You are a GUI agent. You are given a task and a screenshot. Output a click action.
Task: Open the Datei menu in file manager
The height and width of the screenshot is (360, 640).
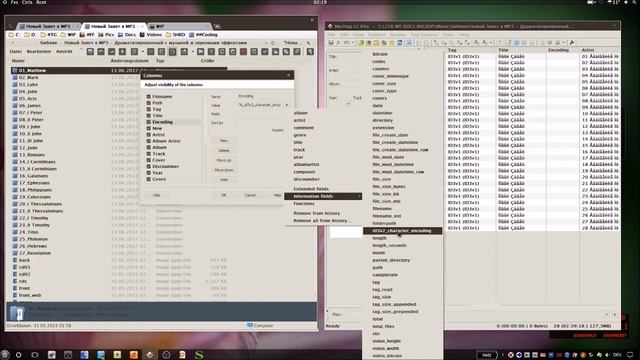click(x=16, y=52)
